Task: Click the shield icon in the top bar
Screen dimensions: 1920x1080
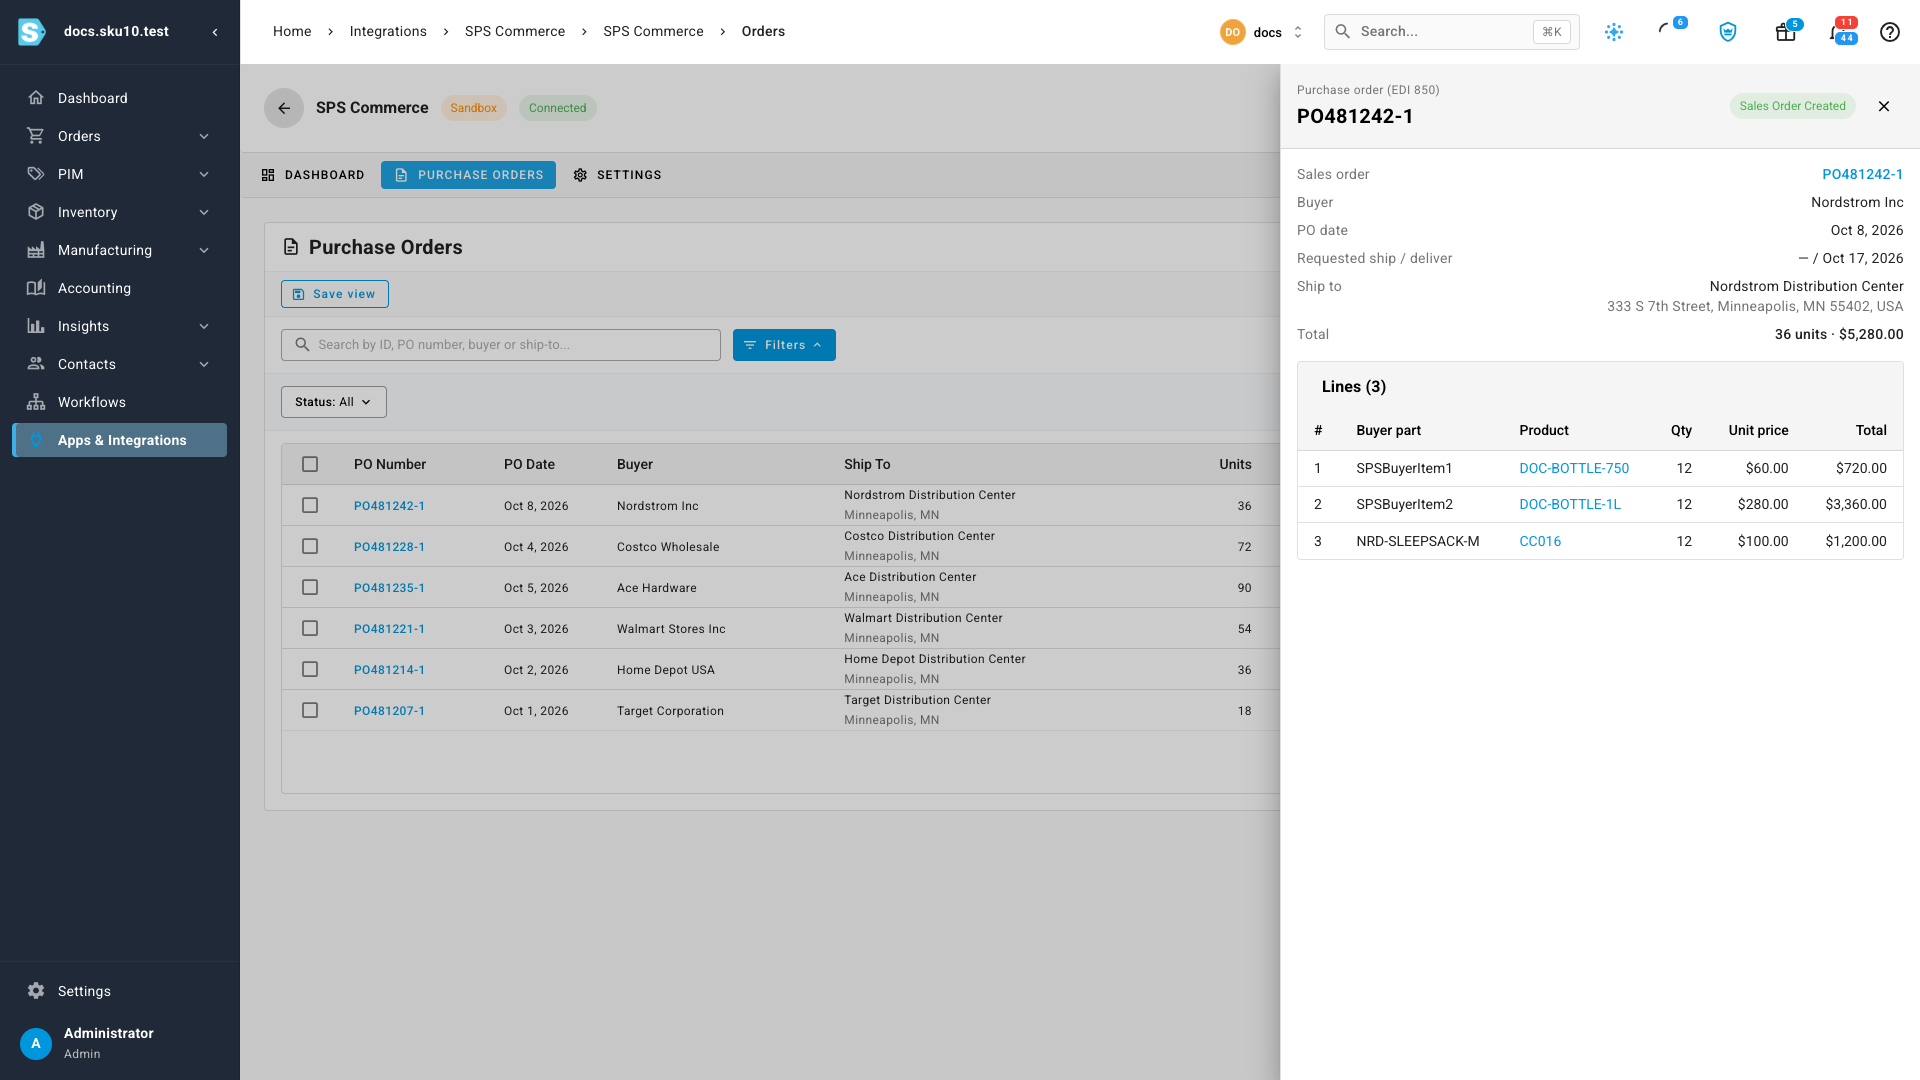Action: pyautogui.click(x=1728, y=32)
